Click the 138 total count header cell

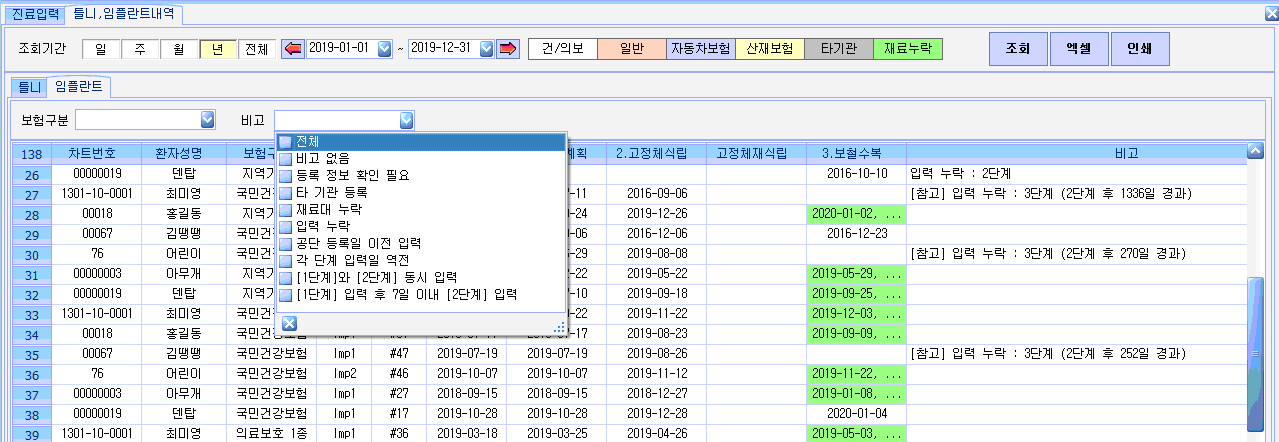(x=31, y=154)
